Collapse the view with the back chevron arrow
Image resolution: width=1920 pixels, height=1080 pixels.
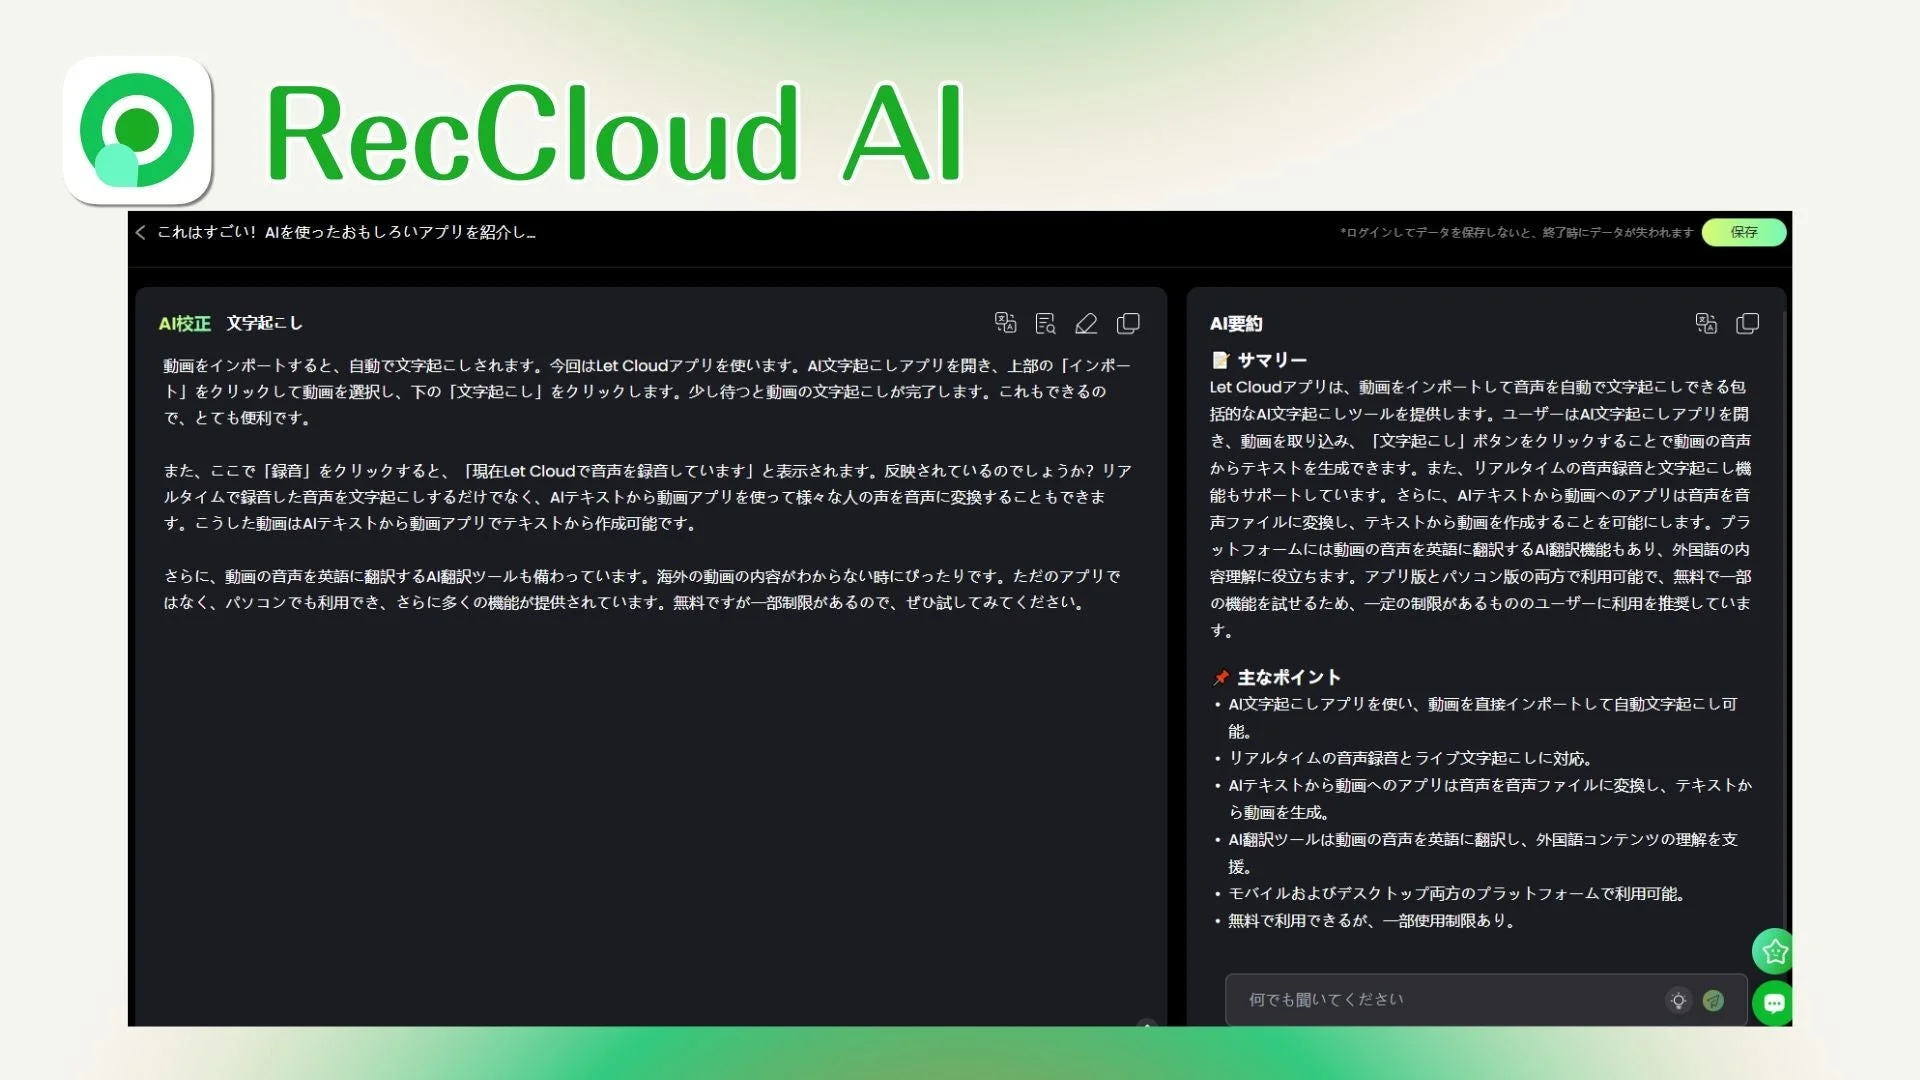coord(140,232)
